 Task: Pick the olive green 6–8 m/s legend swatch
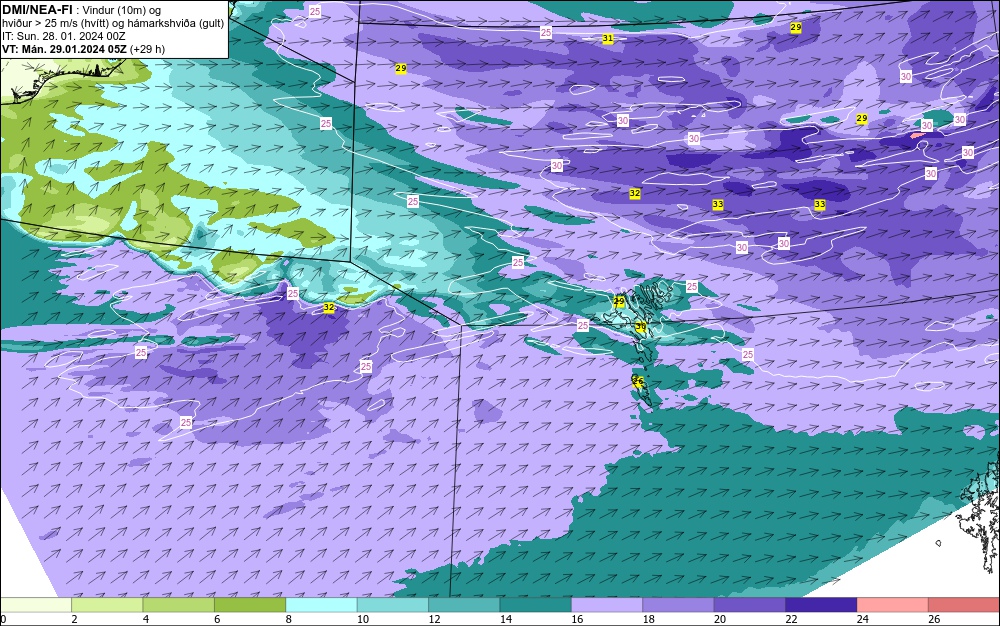click(x=250, y=605)
